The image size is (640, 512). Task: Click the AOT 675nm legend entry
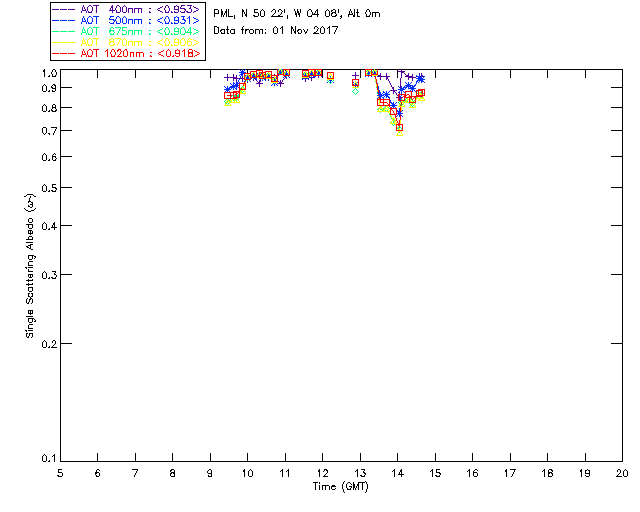pos(126,31)
